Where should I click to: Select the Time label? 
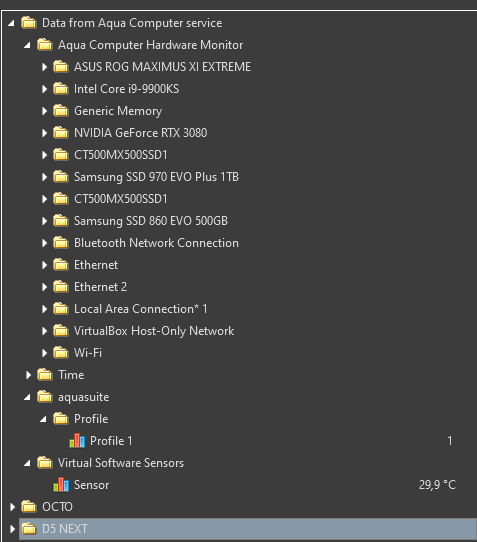click(71, 375)
